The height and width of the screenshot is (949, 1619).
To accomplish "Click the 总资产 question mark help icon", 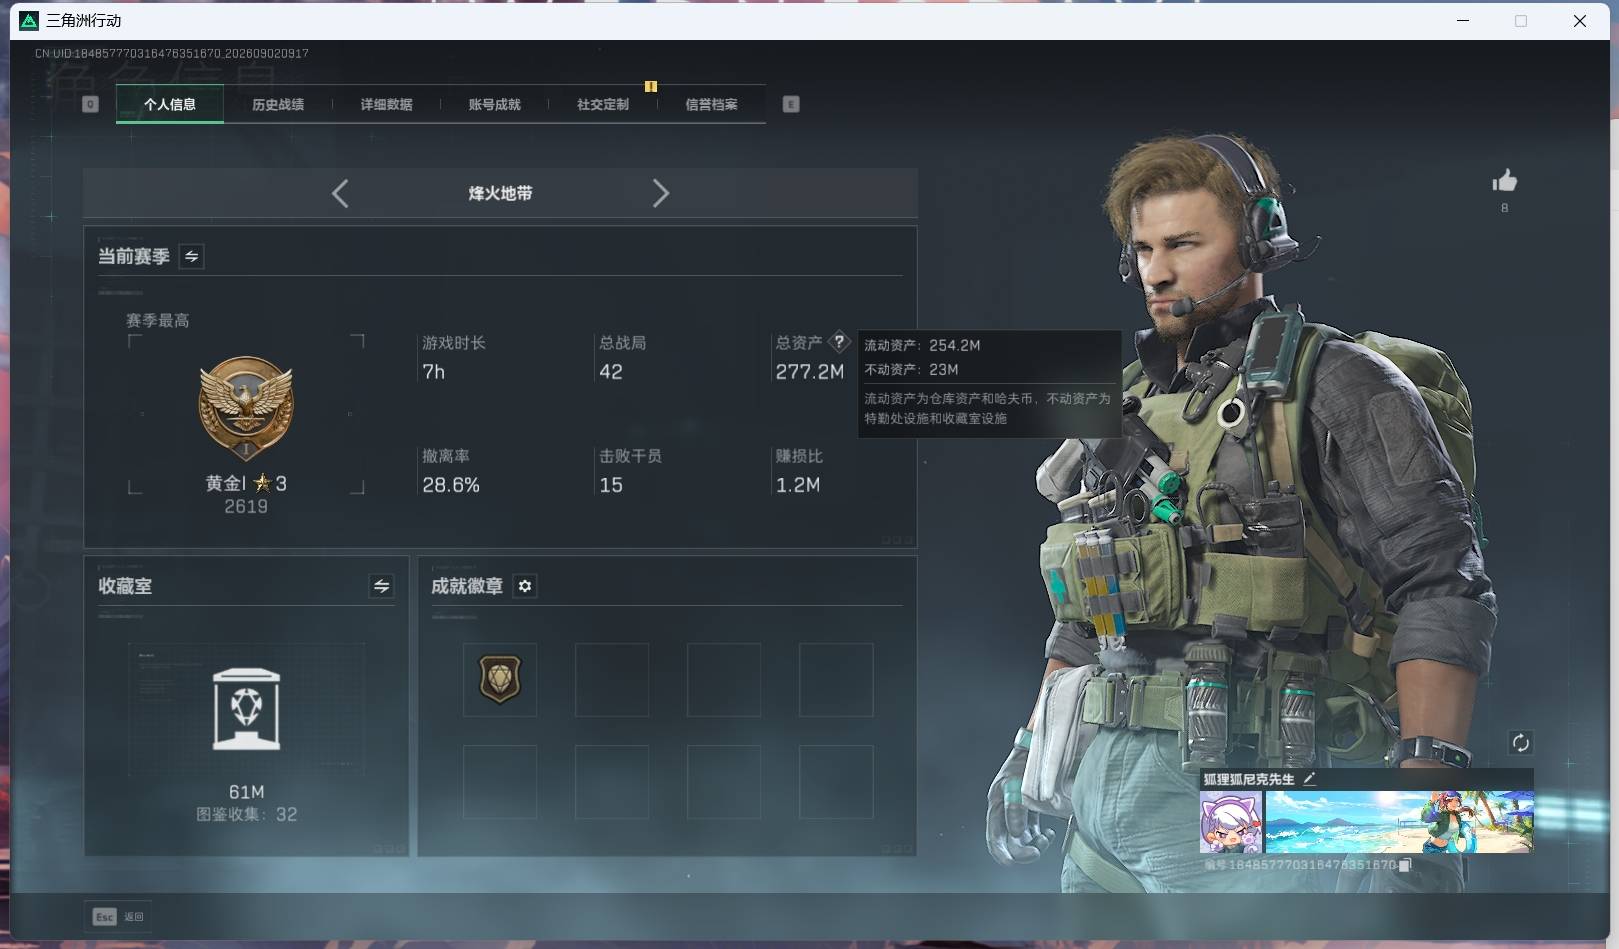I will [x=839, y=342].
